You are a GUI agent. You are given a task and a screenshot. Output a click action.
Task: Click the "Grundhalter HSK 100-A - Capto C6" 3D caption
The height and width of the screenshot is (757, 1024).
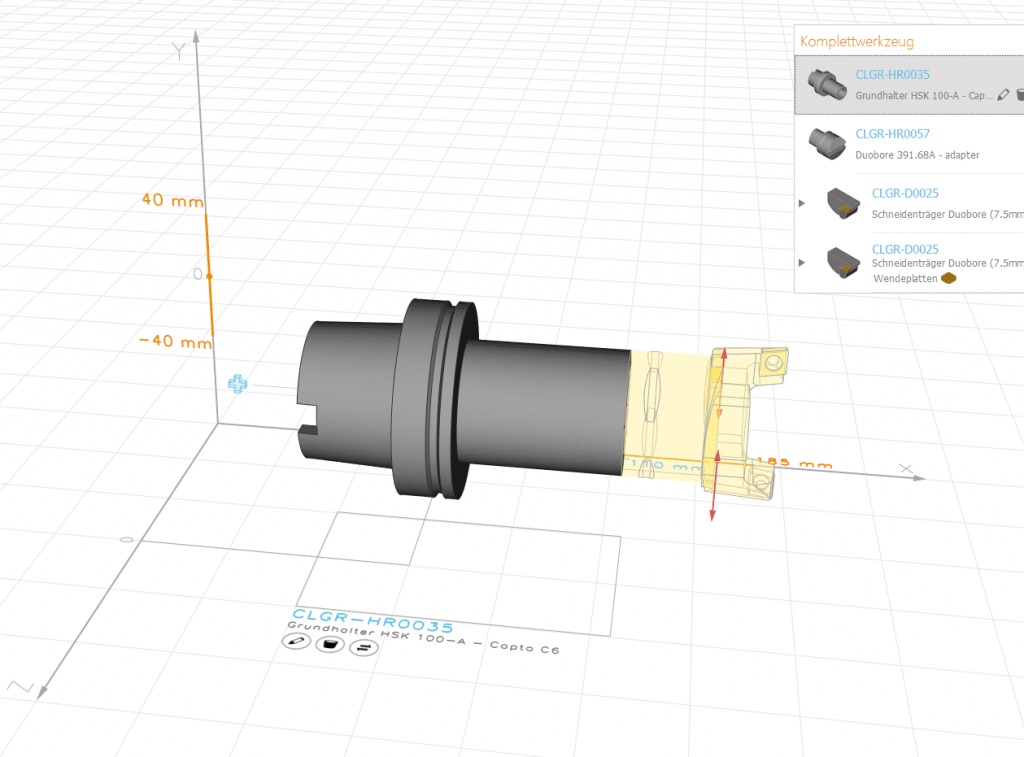tap(423, 637)
